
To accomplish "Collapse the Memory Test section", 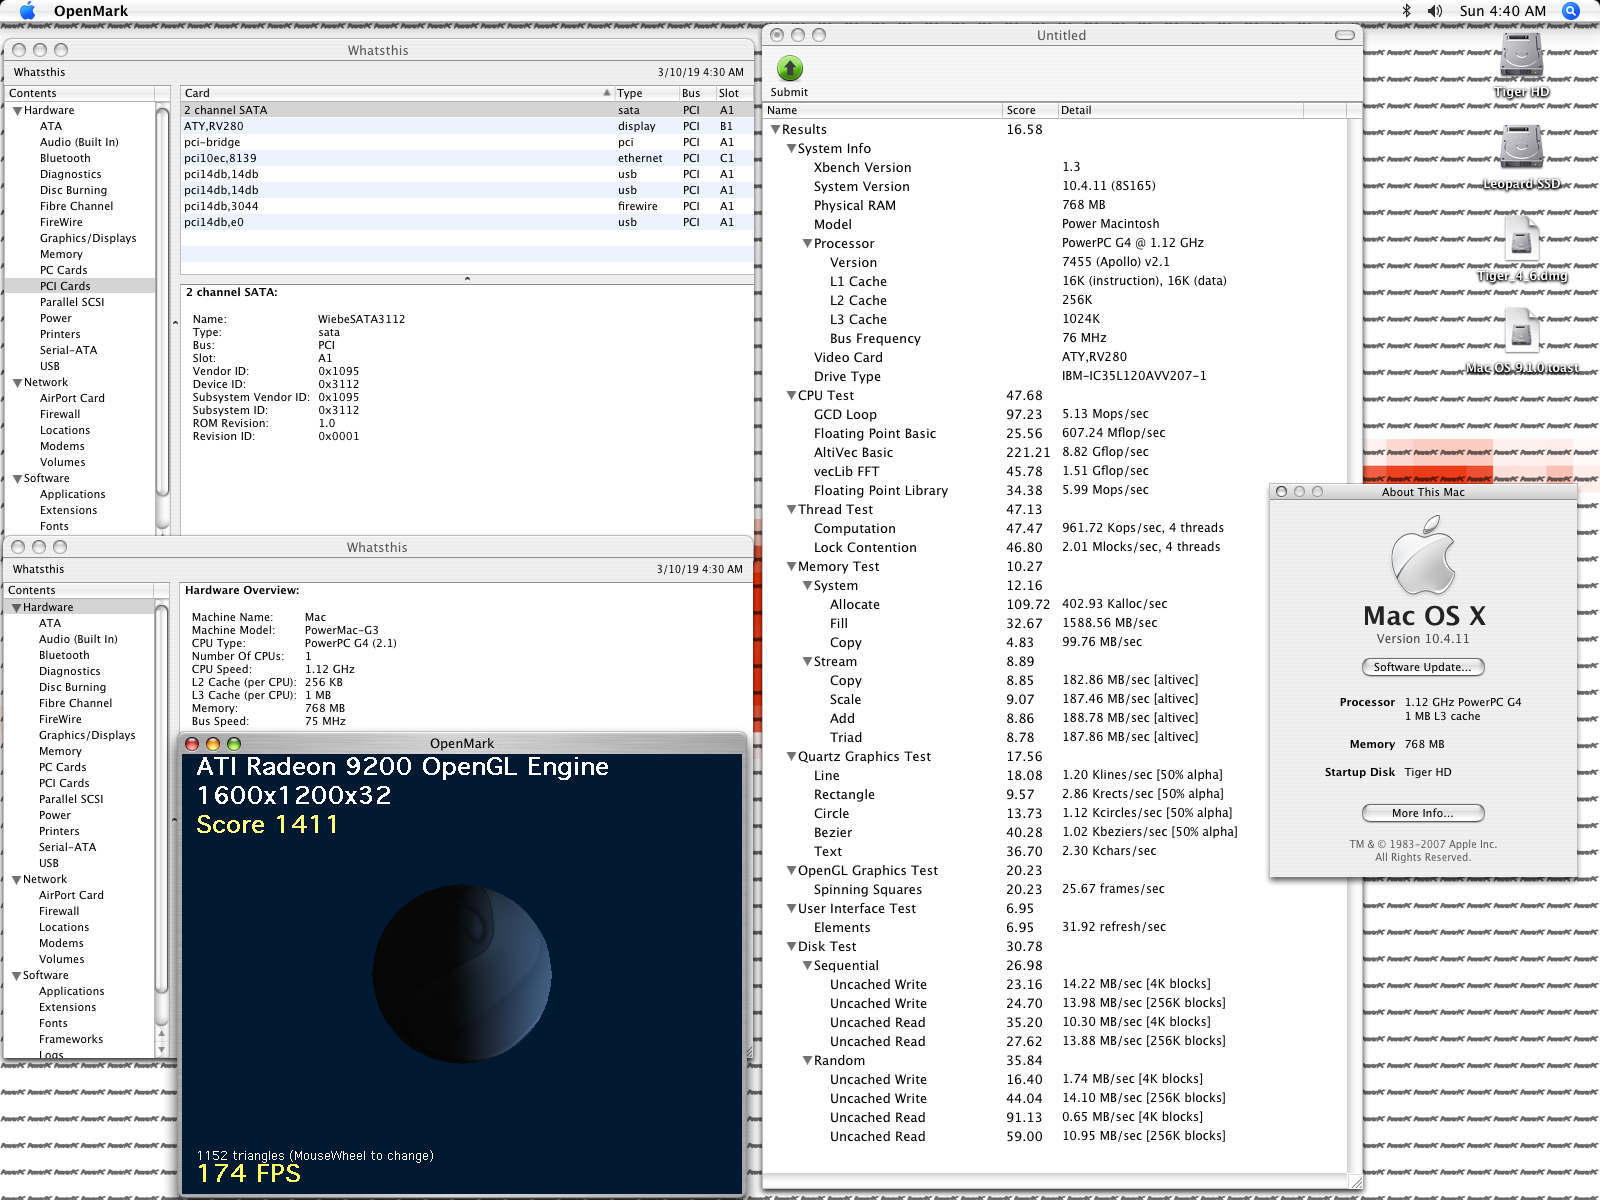I will point(791,567).
